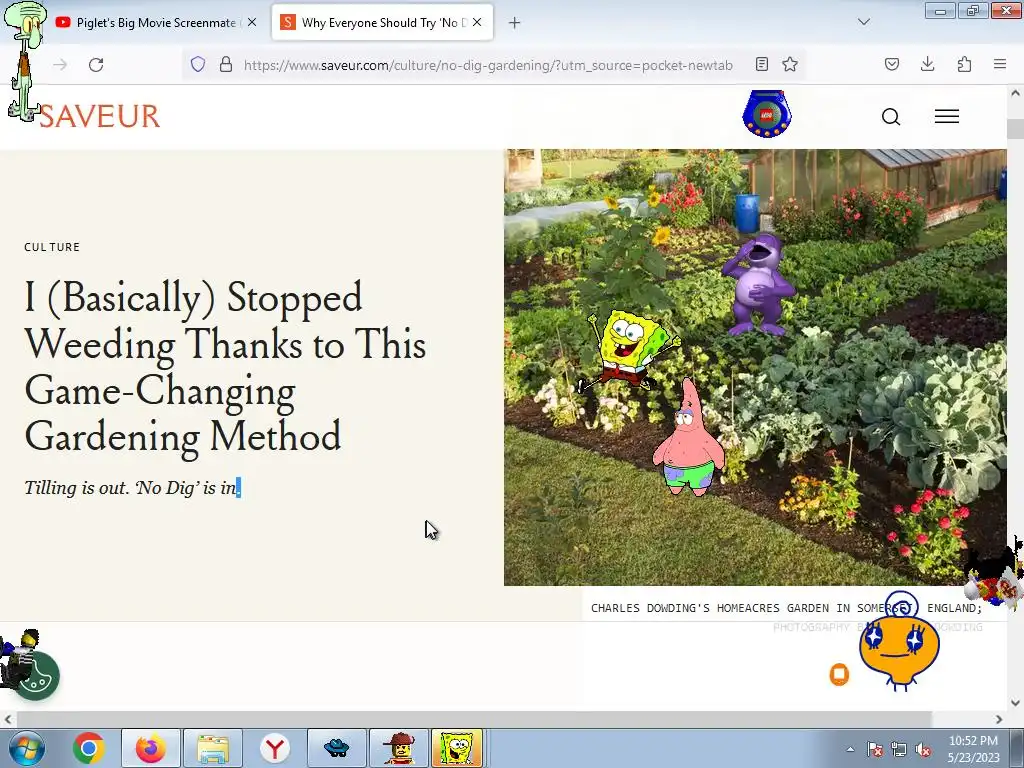
Task: Click the Saveur search magnifier icon
Action: (891, 117)
